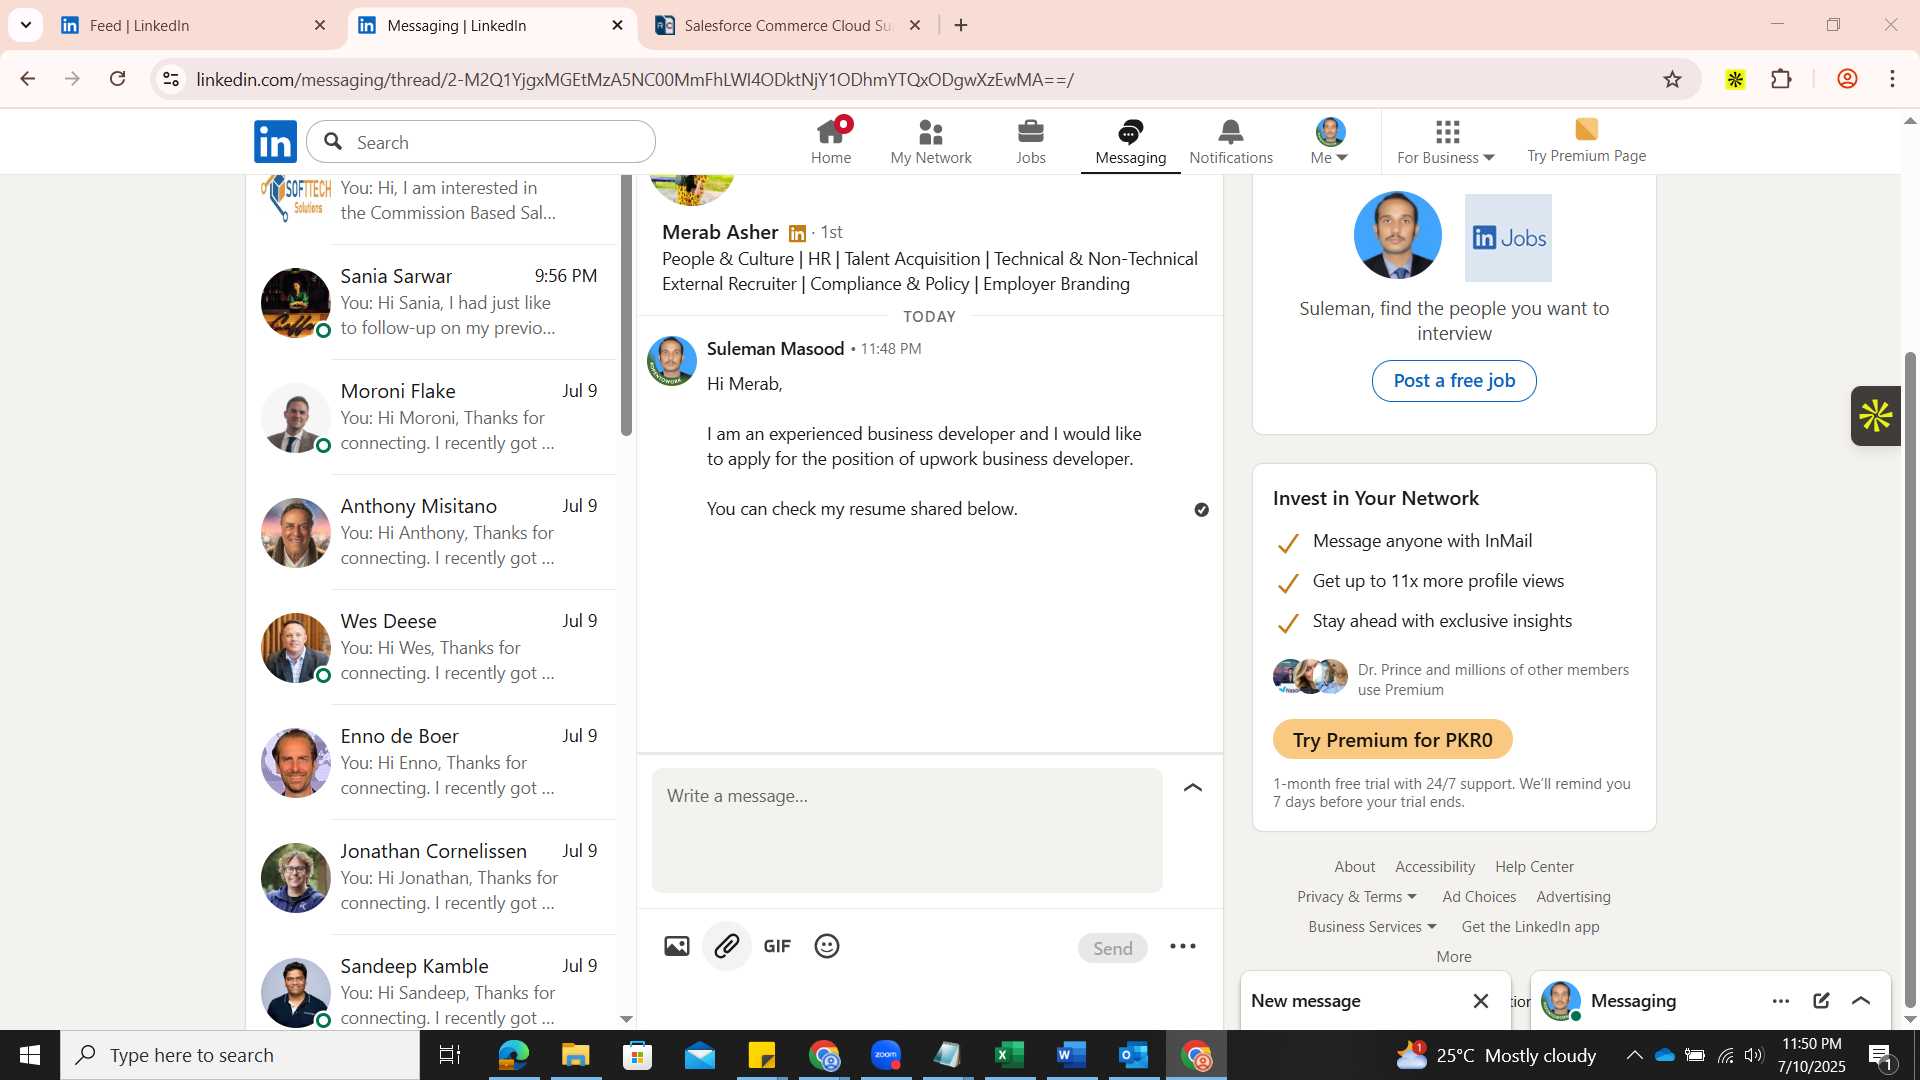
Task: Open a new browser tab
Action: (961, 25)
